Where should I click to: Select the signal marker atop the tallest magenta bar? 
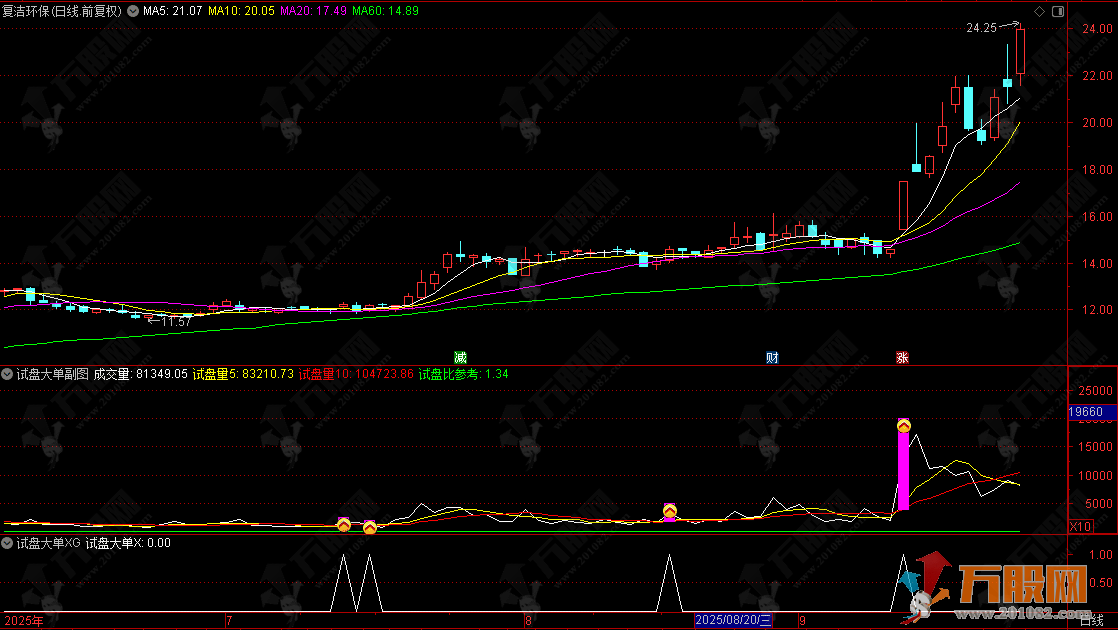click(x=903, y=425)
